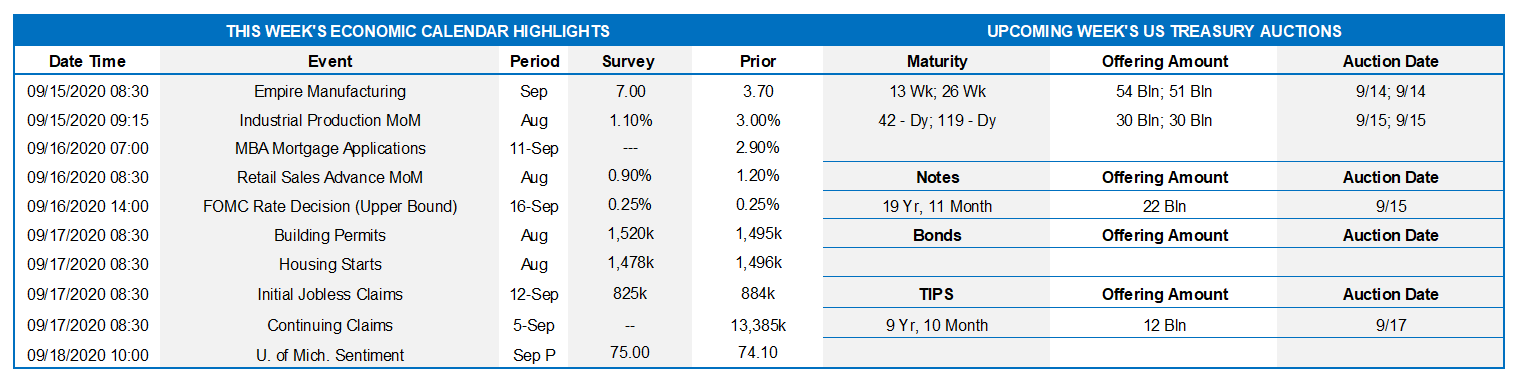1520x384 pixels.
Task: Click MBA Mortgage Applications event
Action: click(x=330, y=148)
